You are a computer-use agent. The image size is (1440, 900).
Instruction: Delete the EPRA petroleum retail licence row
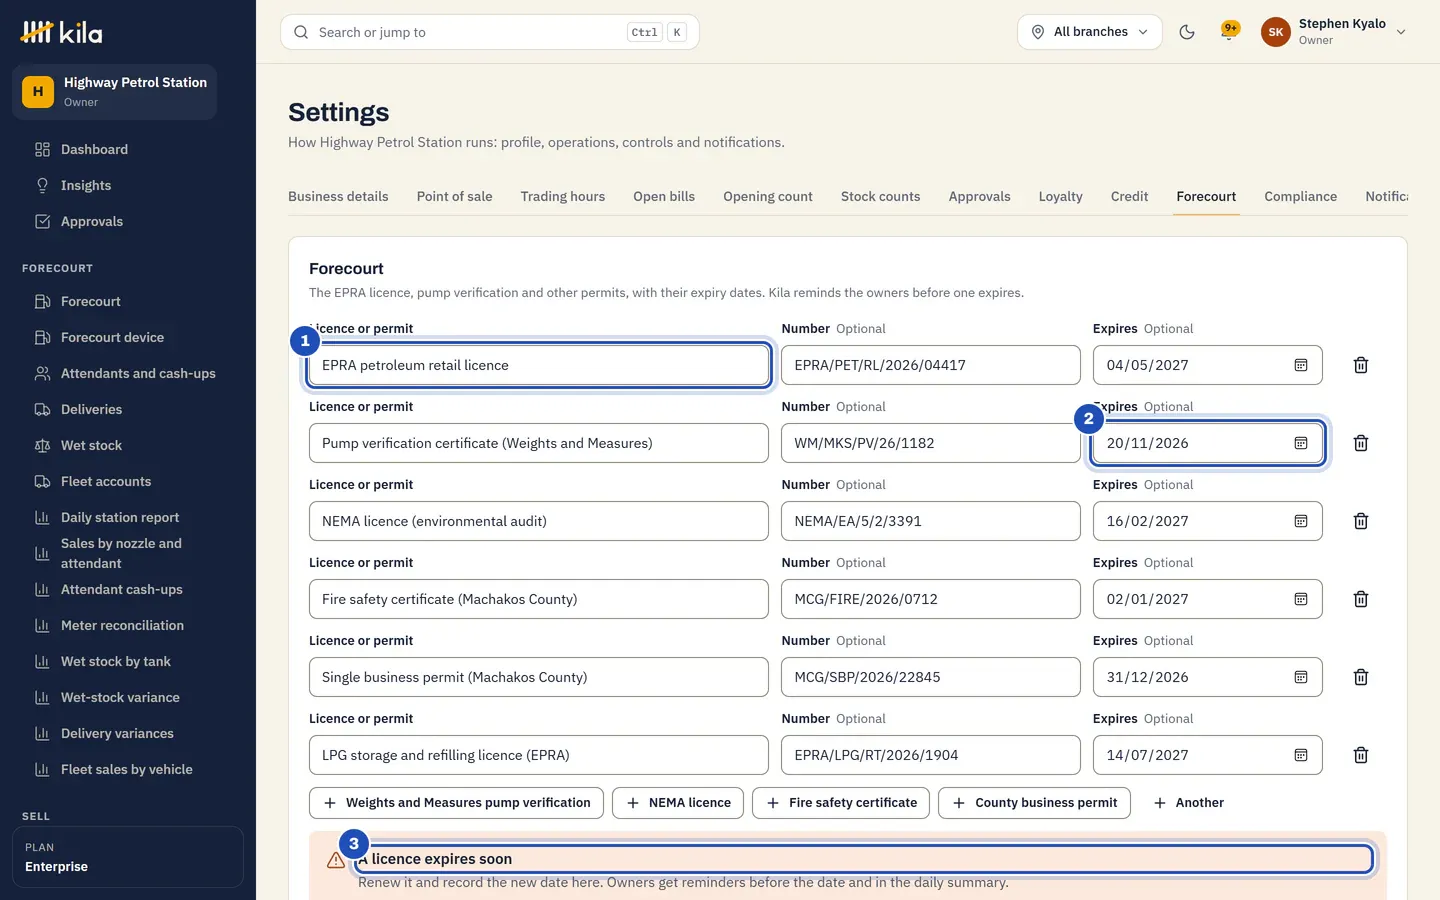1360,365
